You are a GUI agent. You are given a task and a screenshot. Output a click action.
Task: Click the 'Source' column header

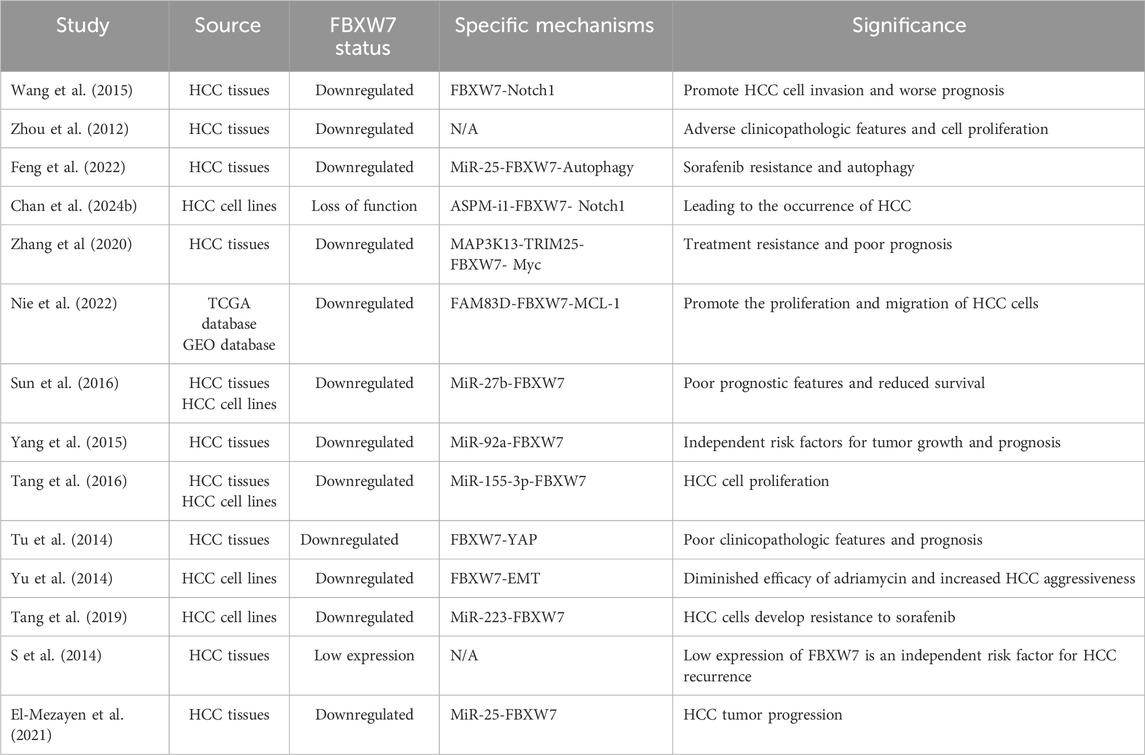(227, 26)
